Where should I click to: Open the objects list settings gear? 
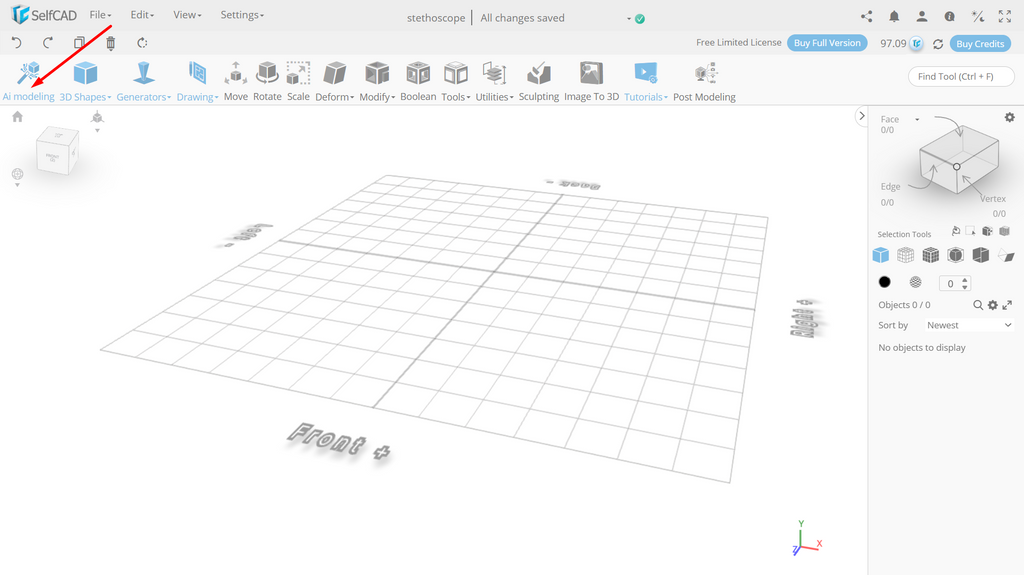[993, 305]
